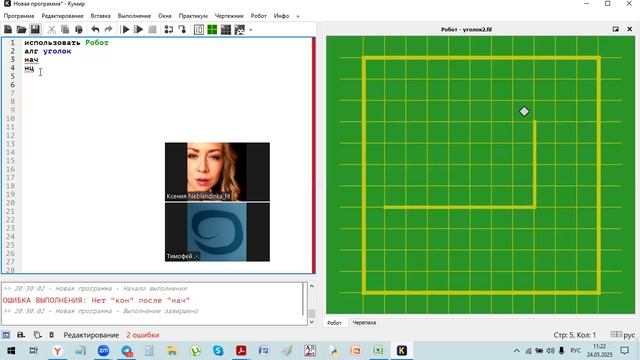
Task: Save the current program
Action: click(x=35, y=29)
